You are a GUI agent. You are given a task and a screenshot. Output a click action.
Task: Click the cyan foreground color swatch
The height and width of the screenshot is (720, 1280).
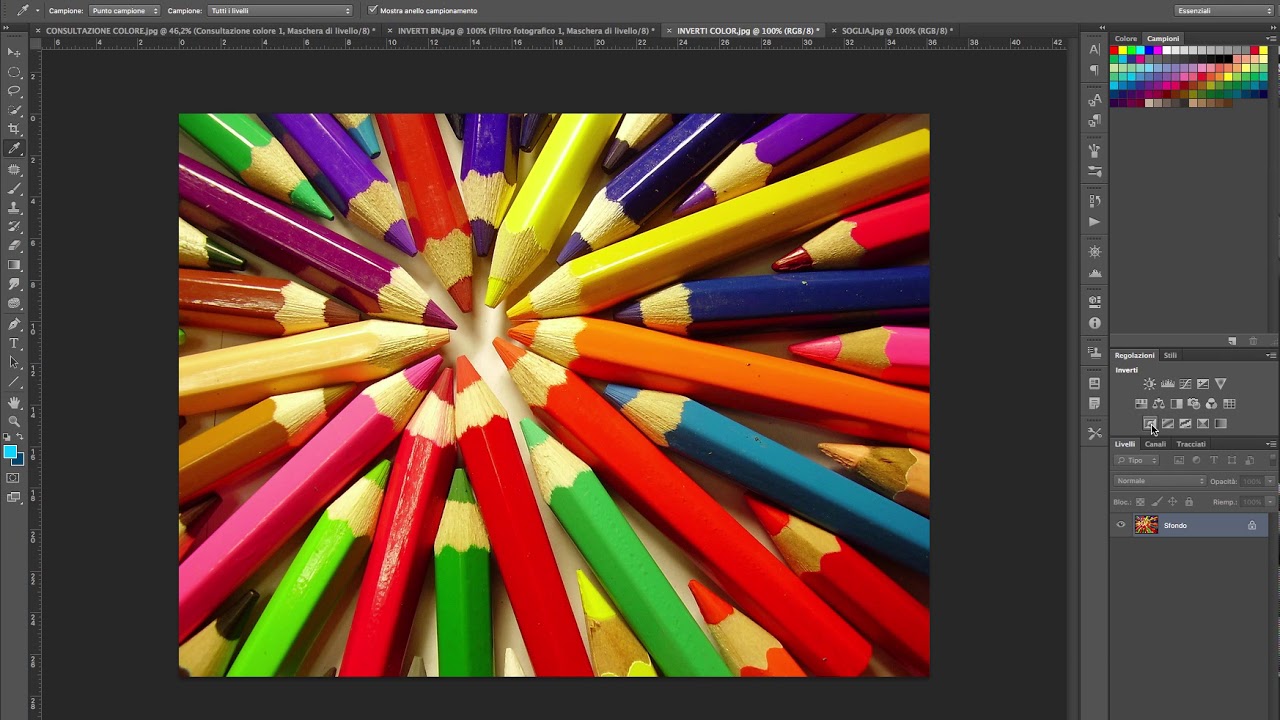point(10,453)
